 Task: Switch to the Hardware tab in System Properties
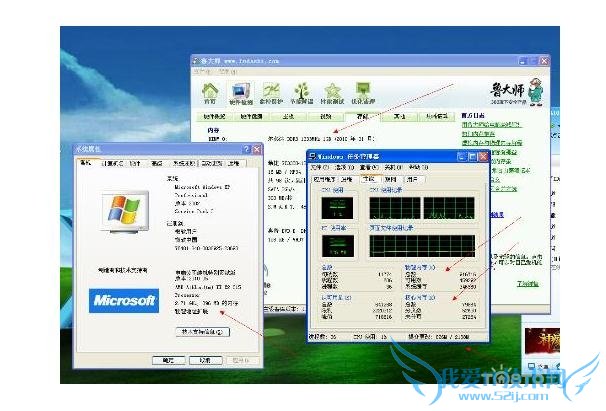[135, 164]
